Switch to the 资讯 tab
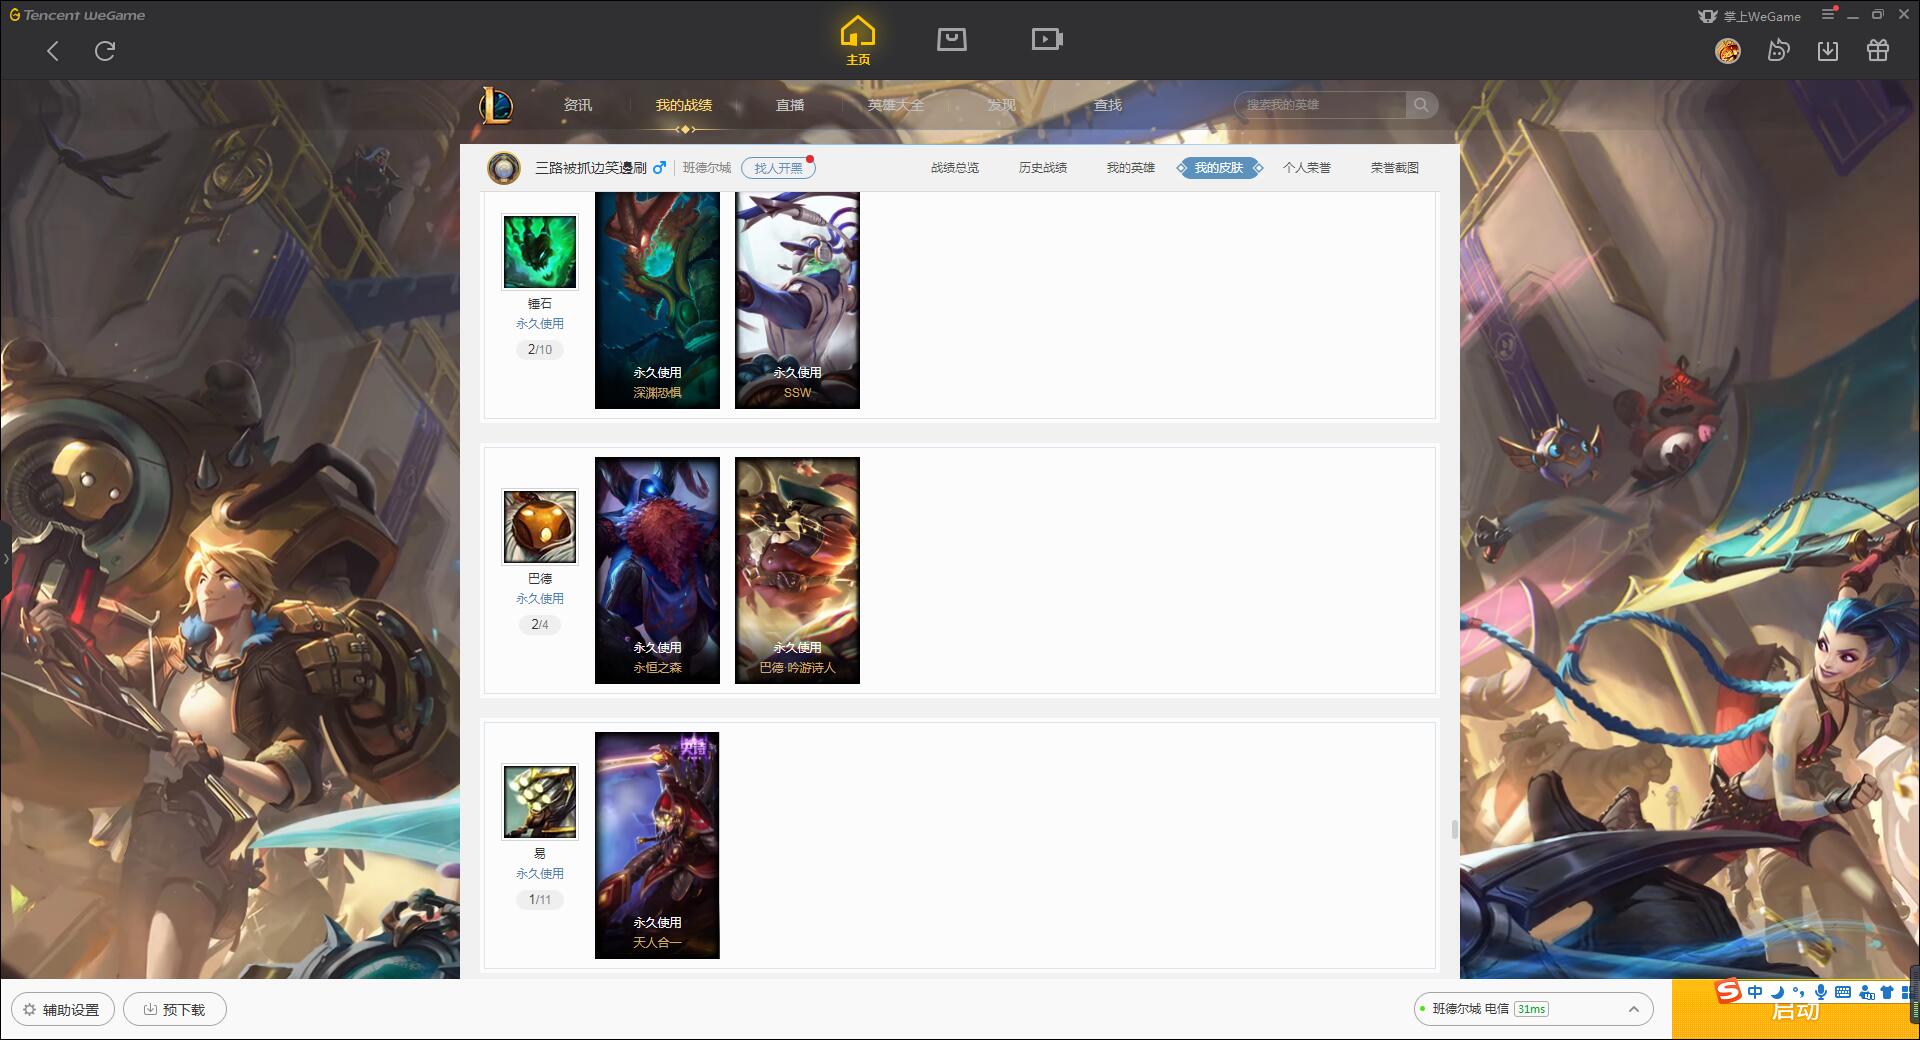 pos(578,105)
